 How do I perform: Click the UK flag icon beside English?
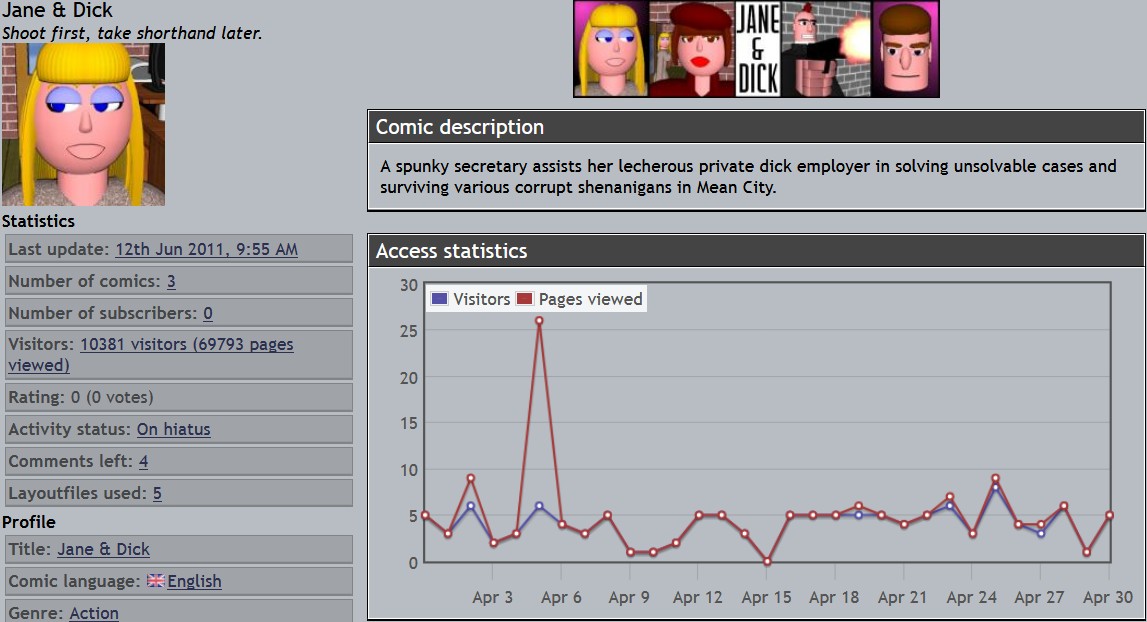(x=155, y=581)
